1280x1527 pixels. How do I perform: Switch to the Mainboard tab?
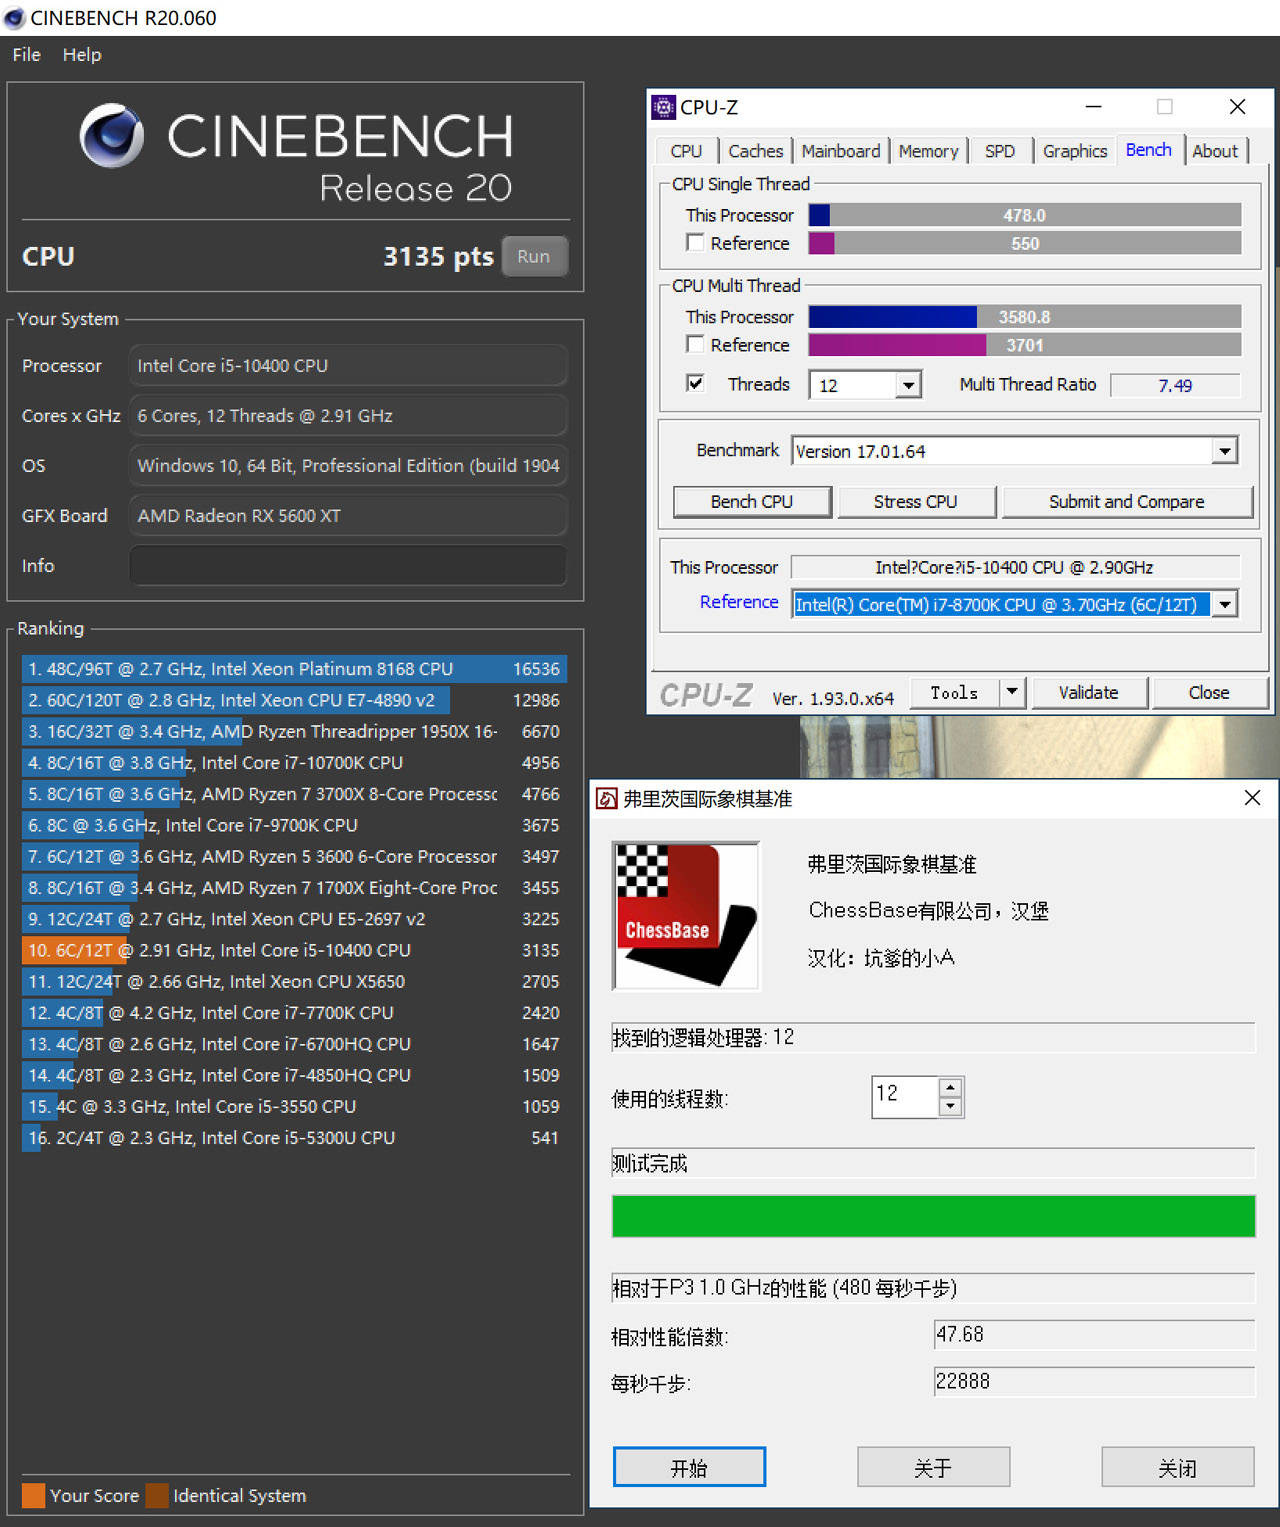[x=841, y=151]
